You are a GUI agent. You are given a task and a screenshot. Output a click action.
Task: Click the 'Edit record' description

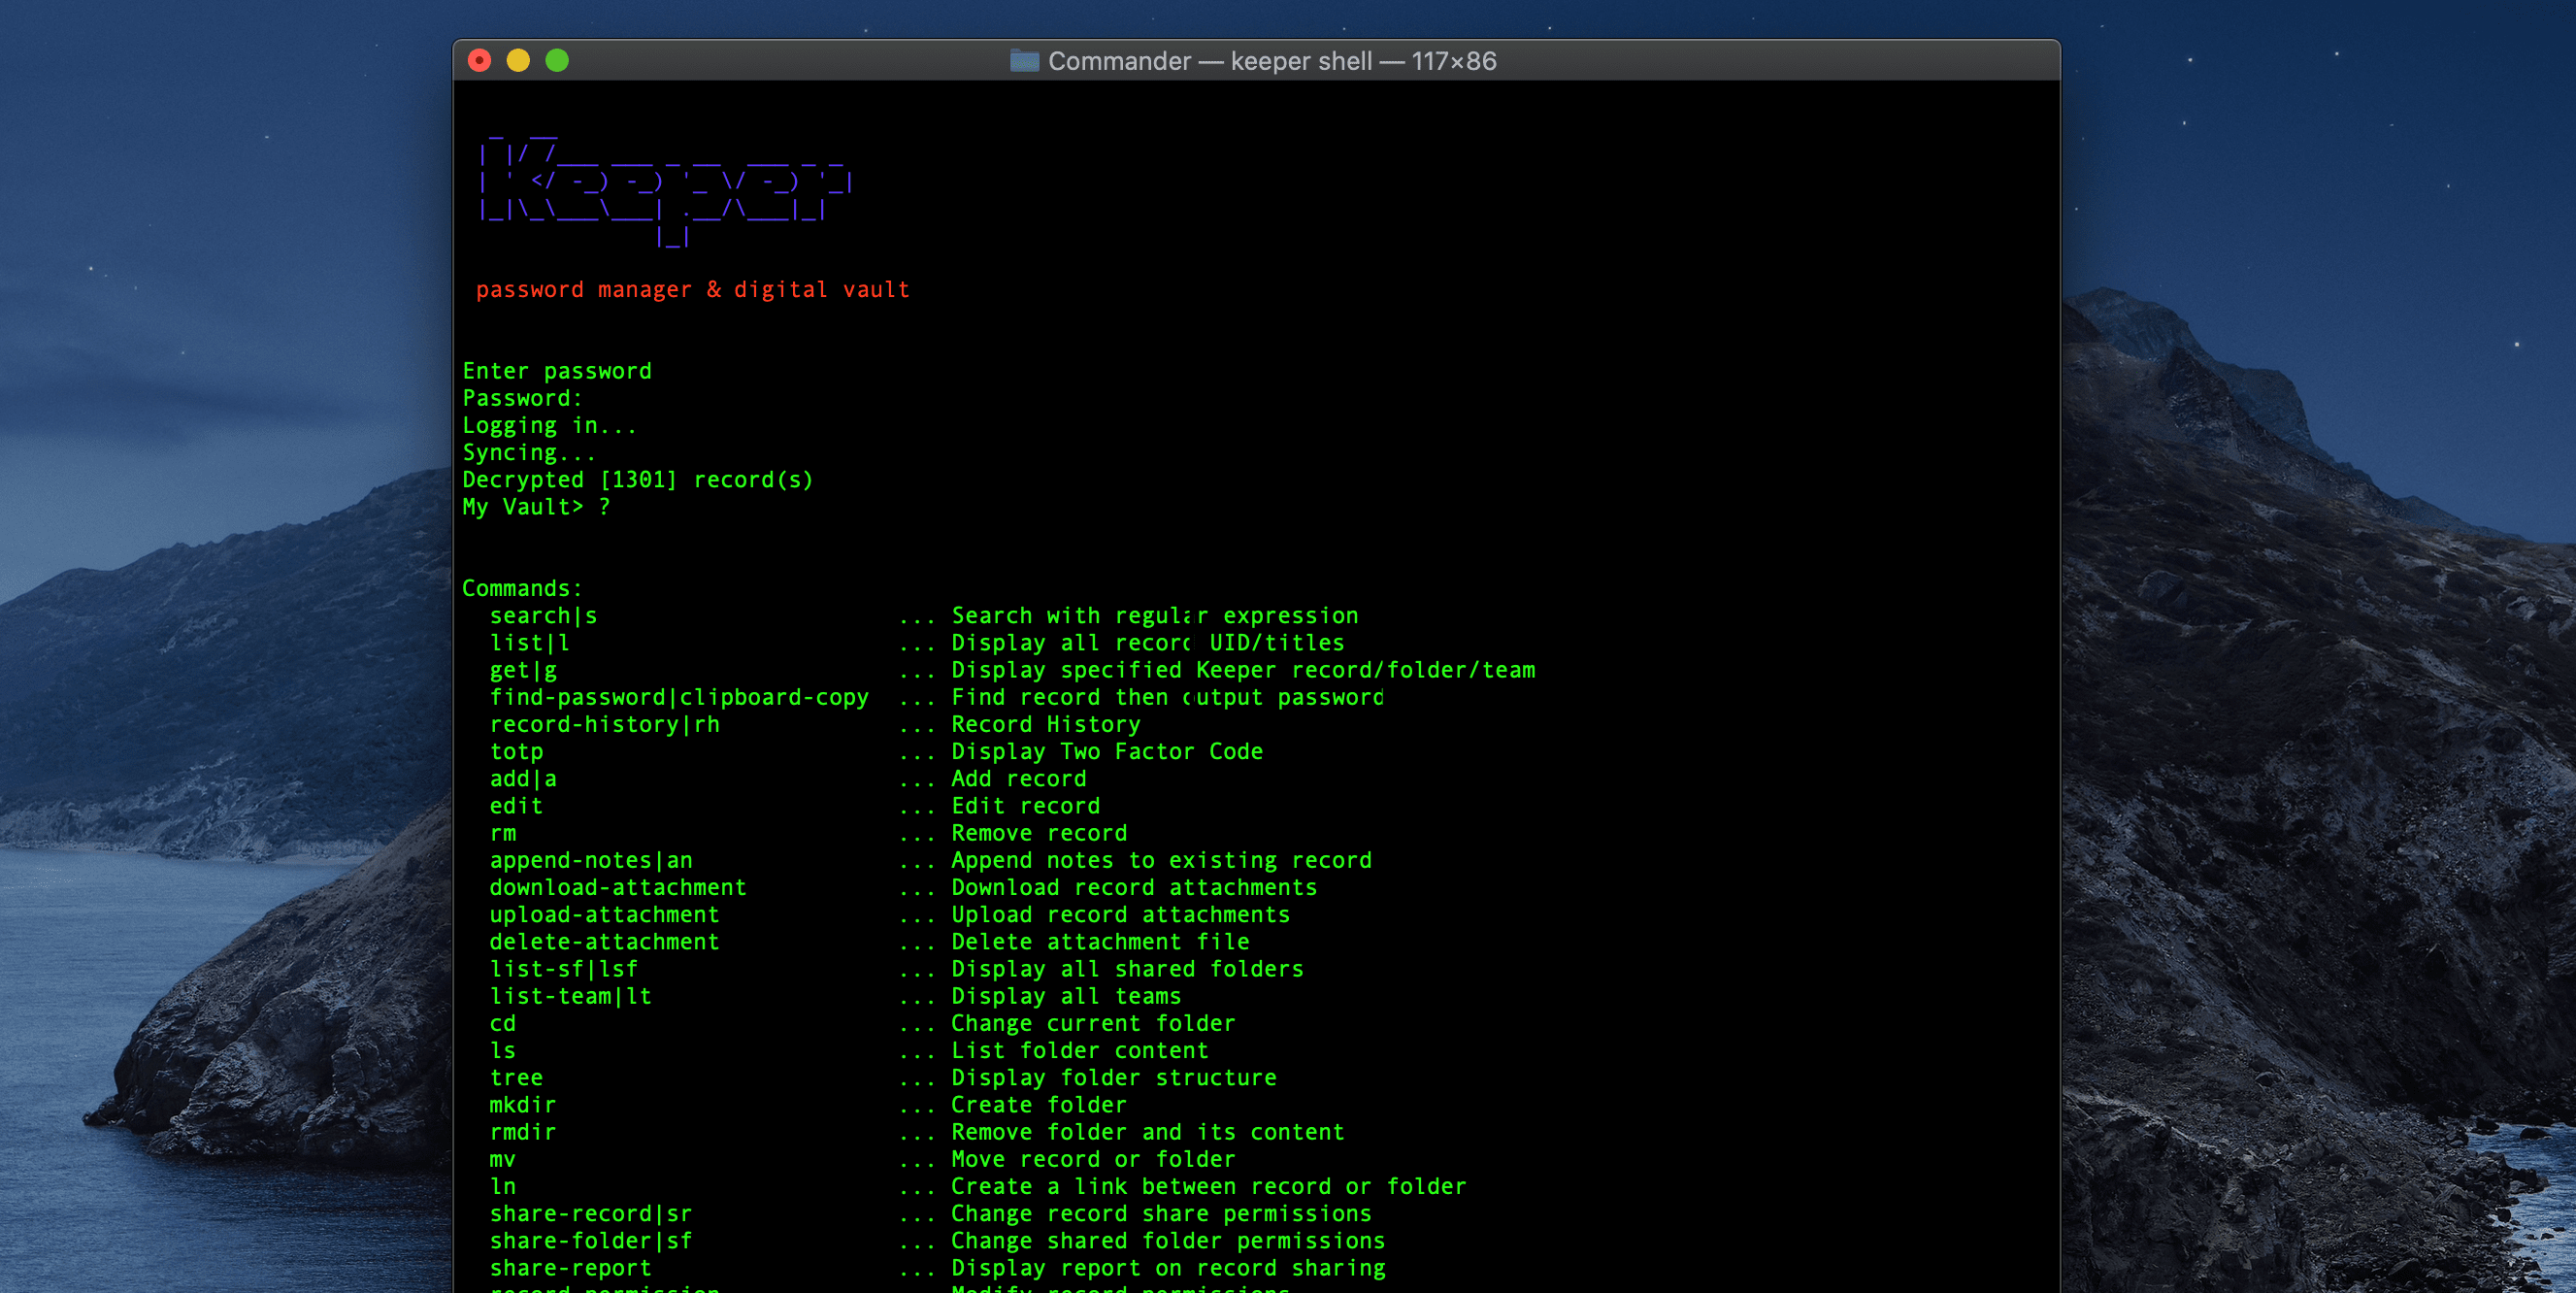click(x=1026, y=806)
